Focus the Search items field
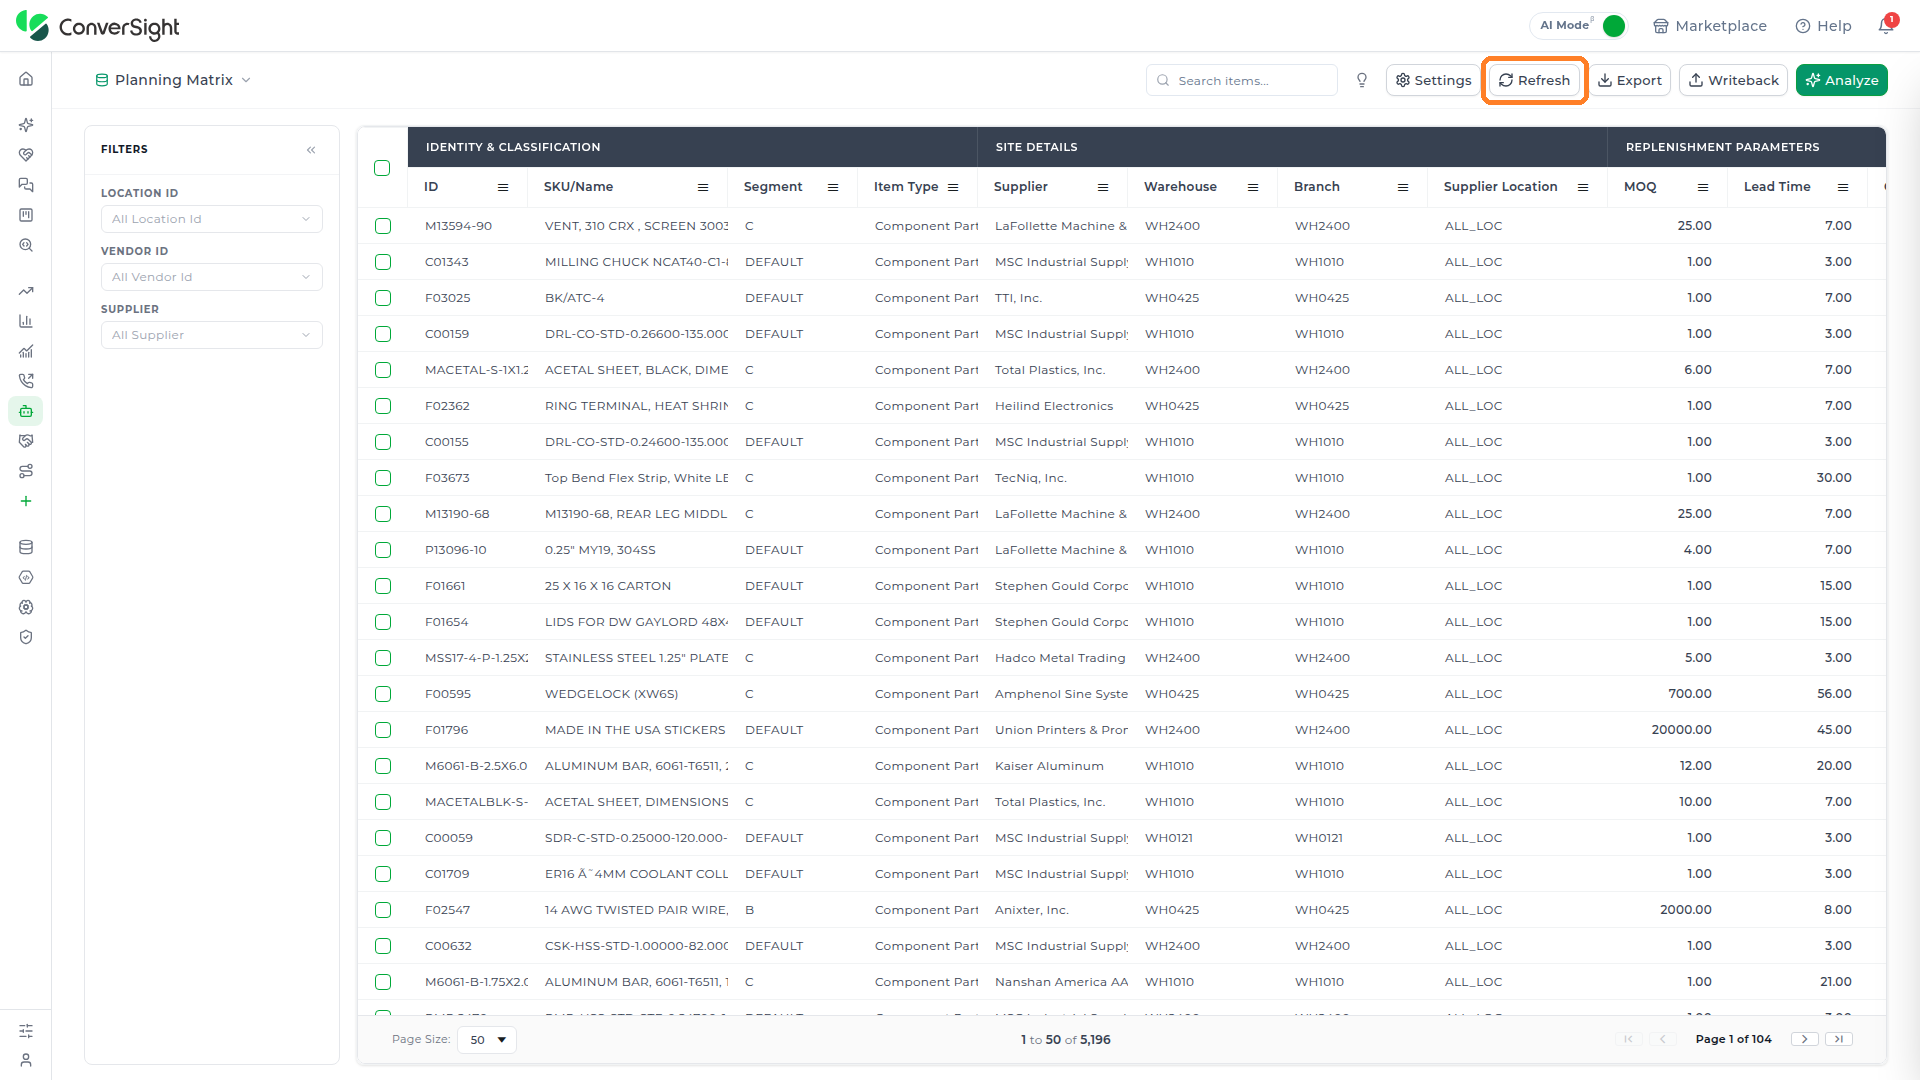This screenshot has width=1920, height=1080. (1242, 80)
